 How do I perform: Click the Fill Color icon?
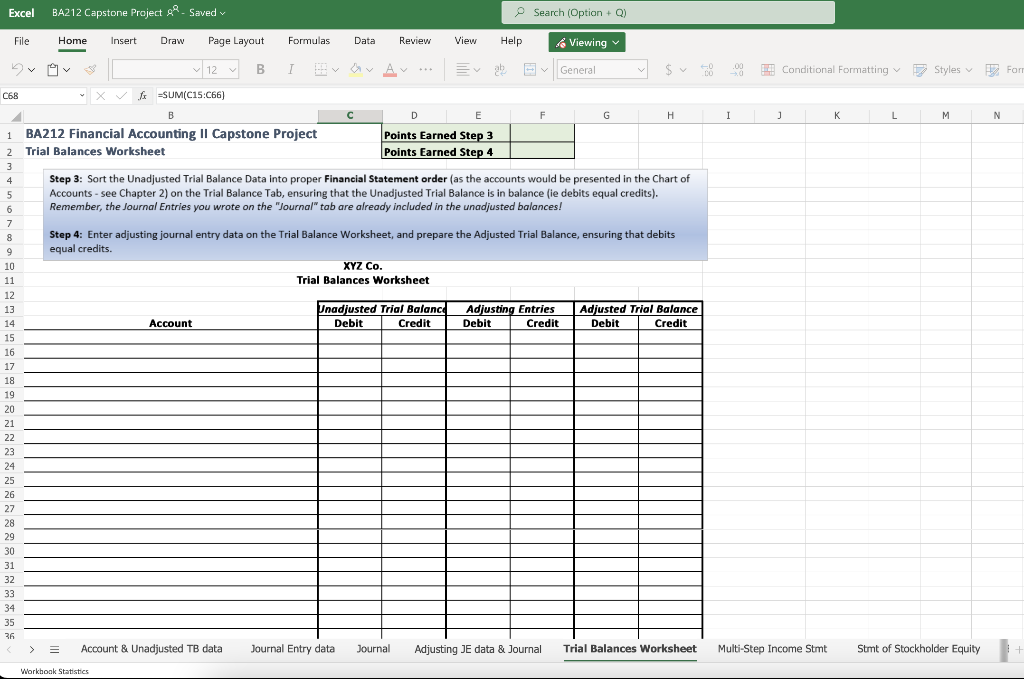pos(355,70)
